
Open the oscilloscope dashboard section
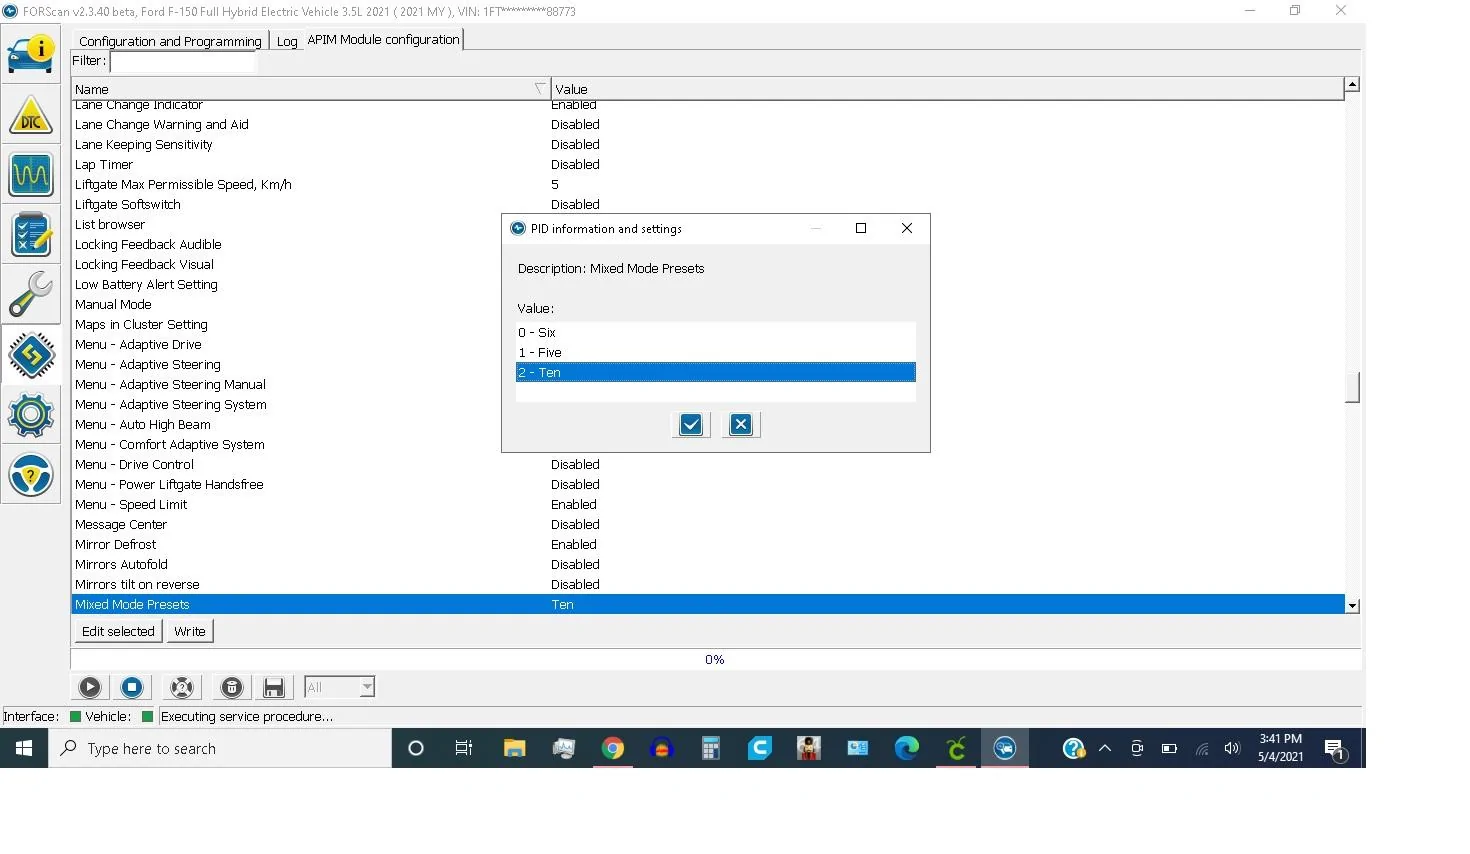[31, 175]
